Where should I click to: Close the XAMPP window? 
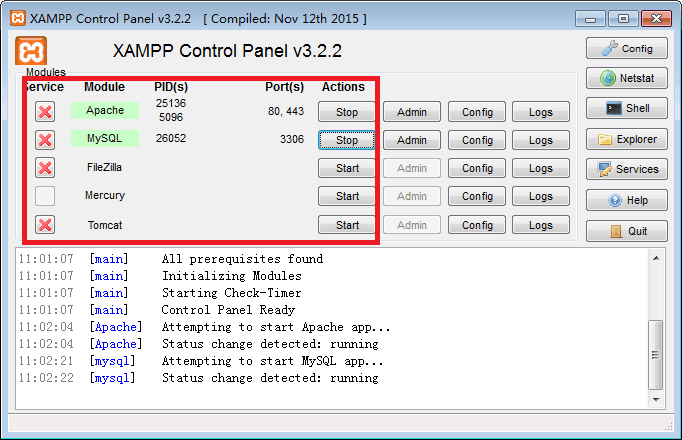coord(656,19)
